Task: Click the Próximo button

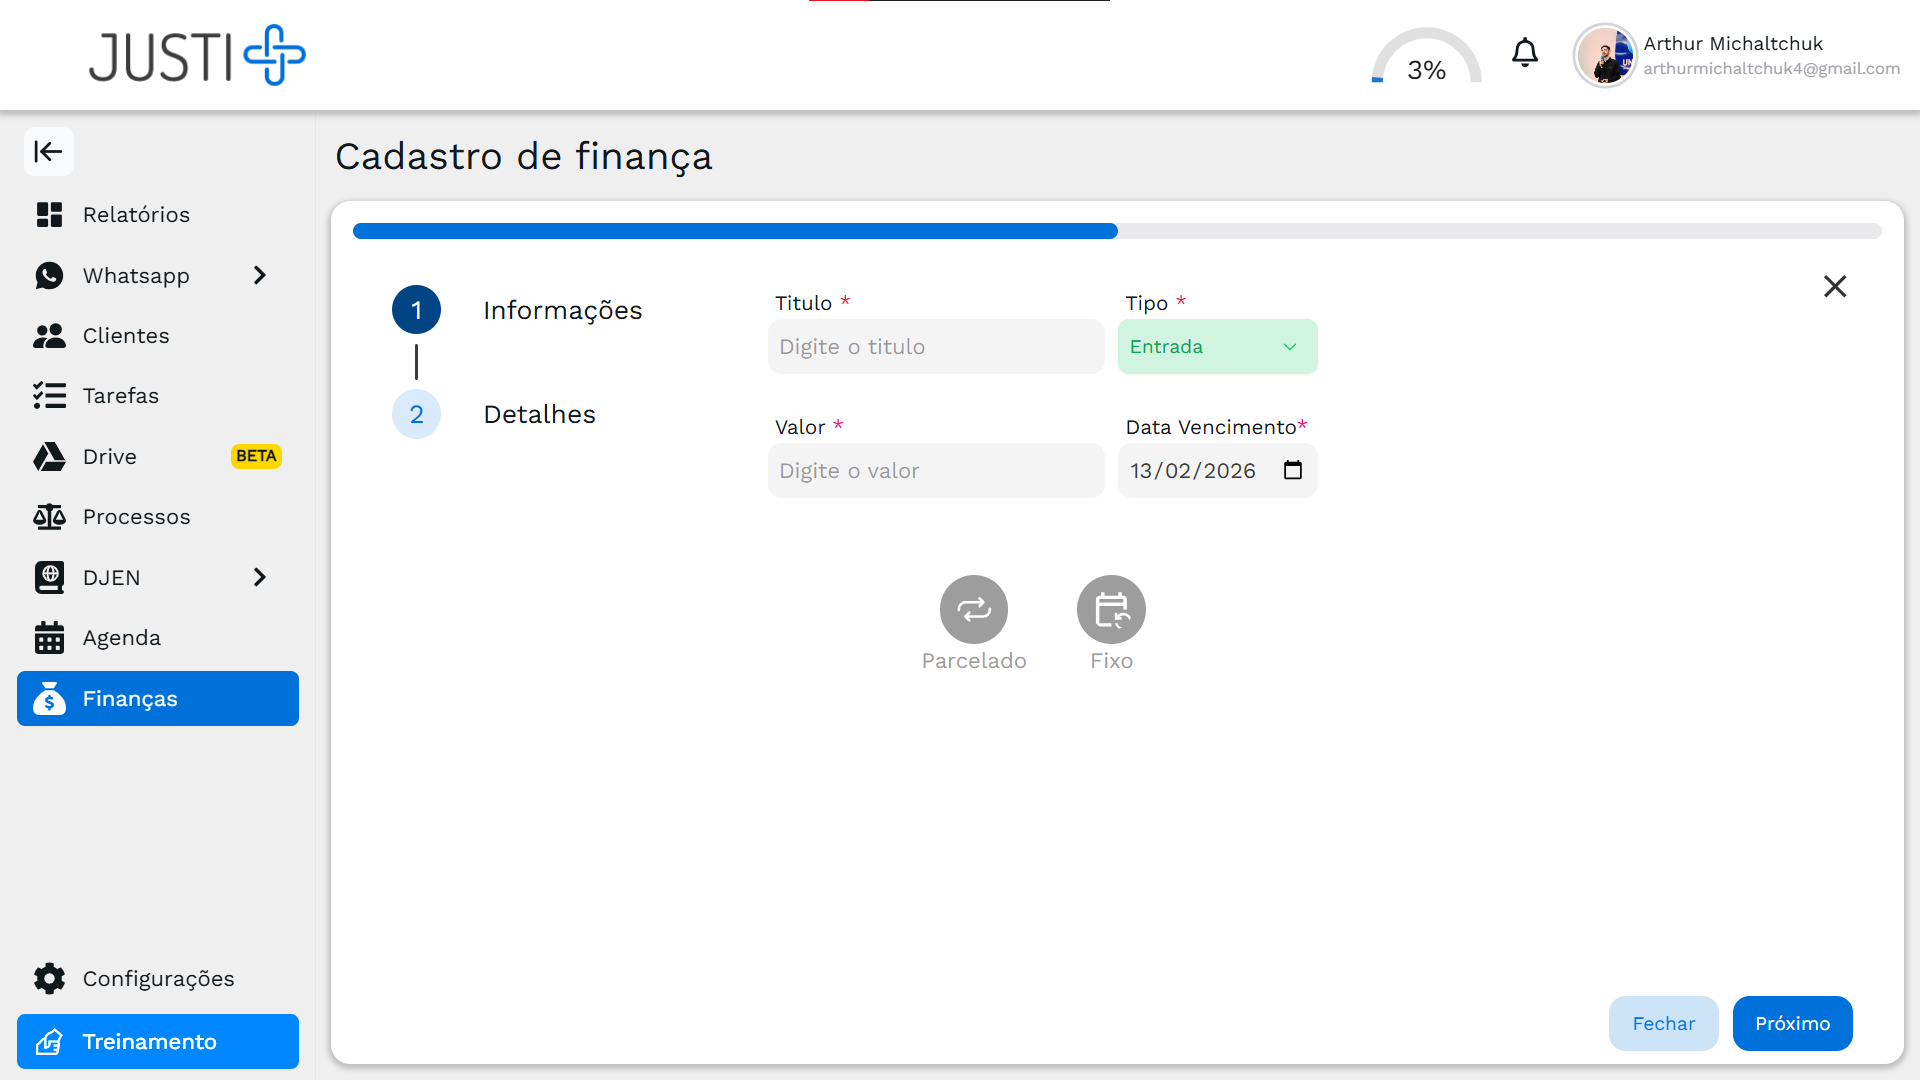Action: pyautogui.click(x=1792, y=1023)
